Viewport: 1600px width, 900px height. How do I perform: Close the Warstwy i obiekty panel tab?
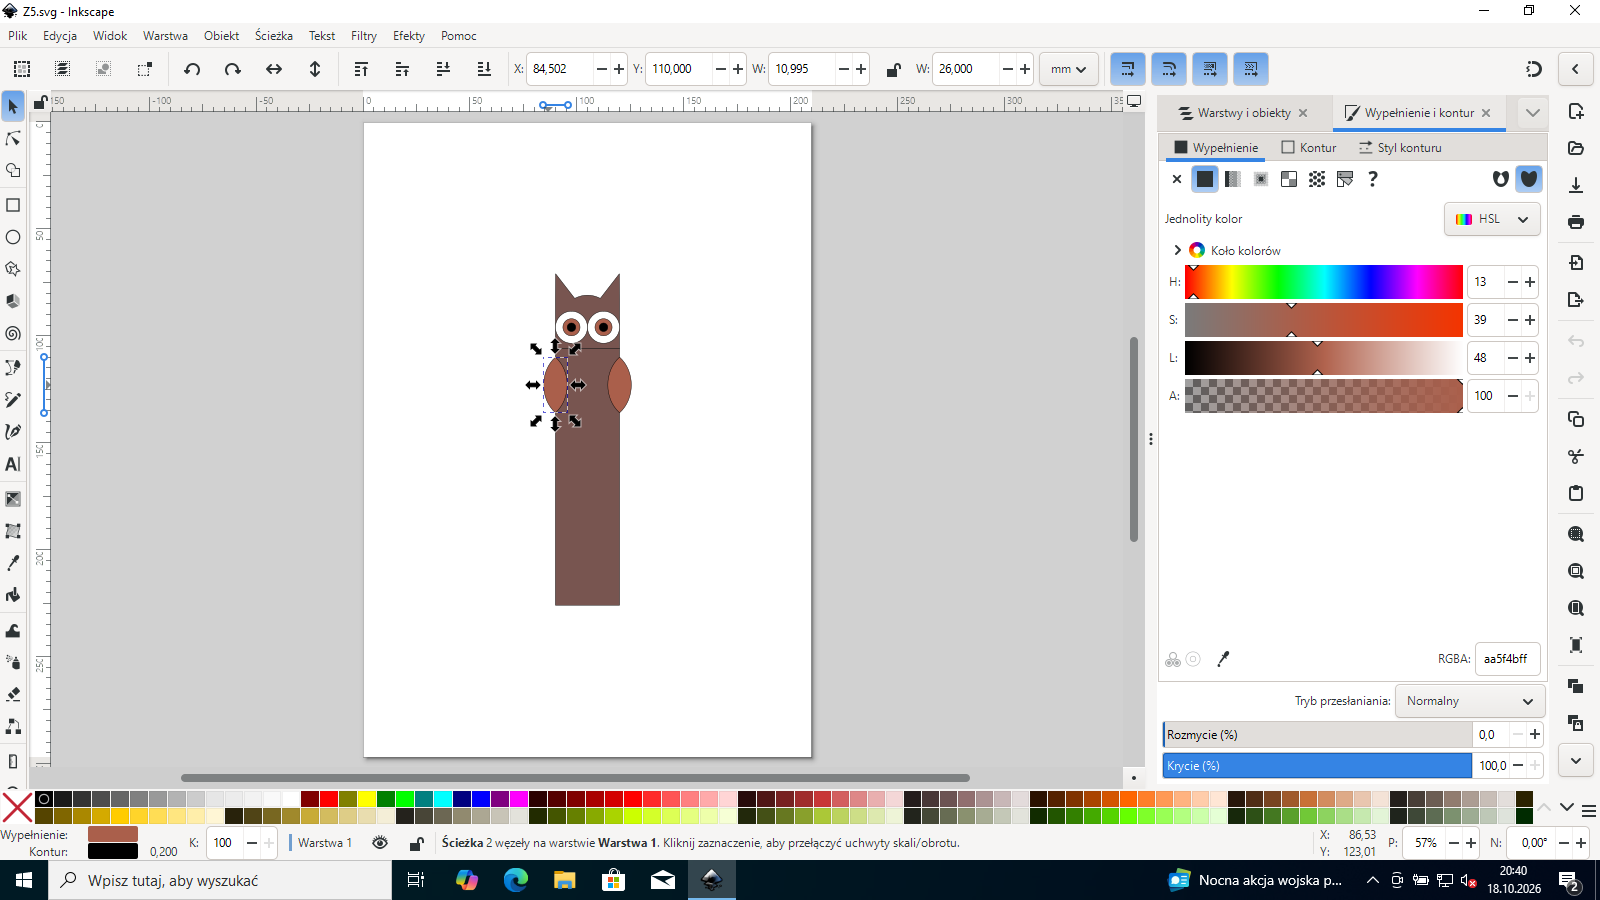tap(1303, 113)
